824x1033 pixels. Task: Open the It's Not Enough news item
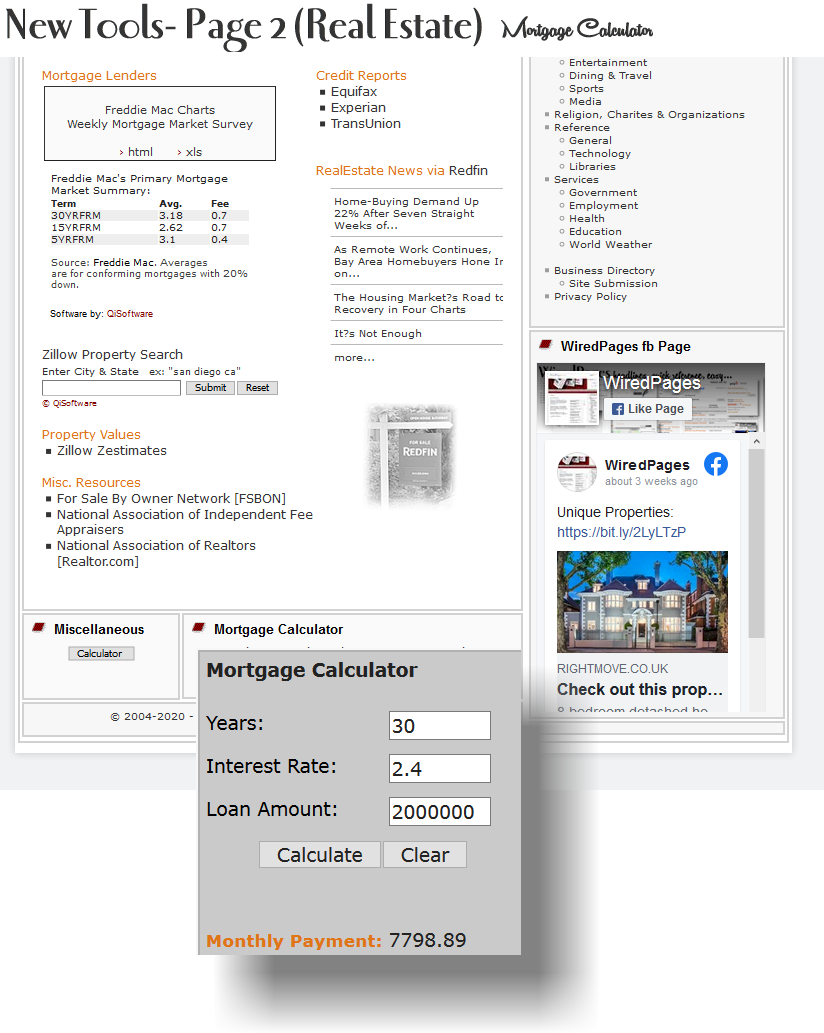click(x=377, y=333)
